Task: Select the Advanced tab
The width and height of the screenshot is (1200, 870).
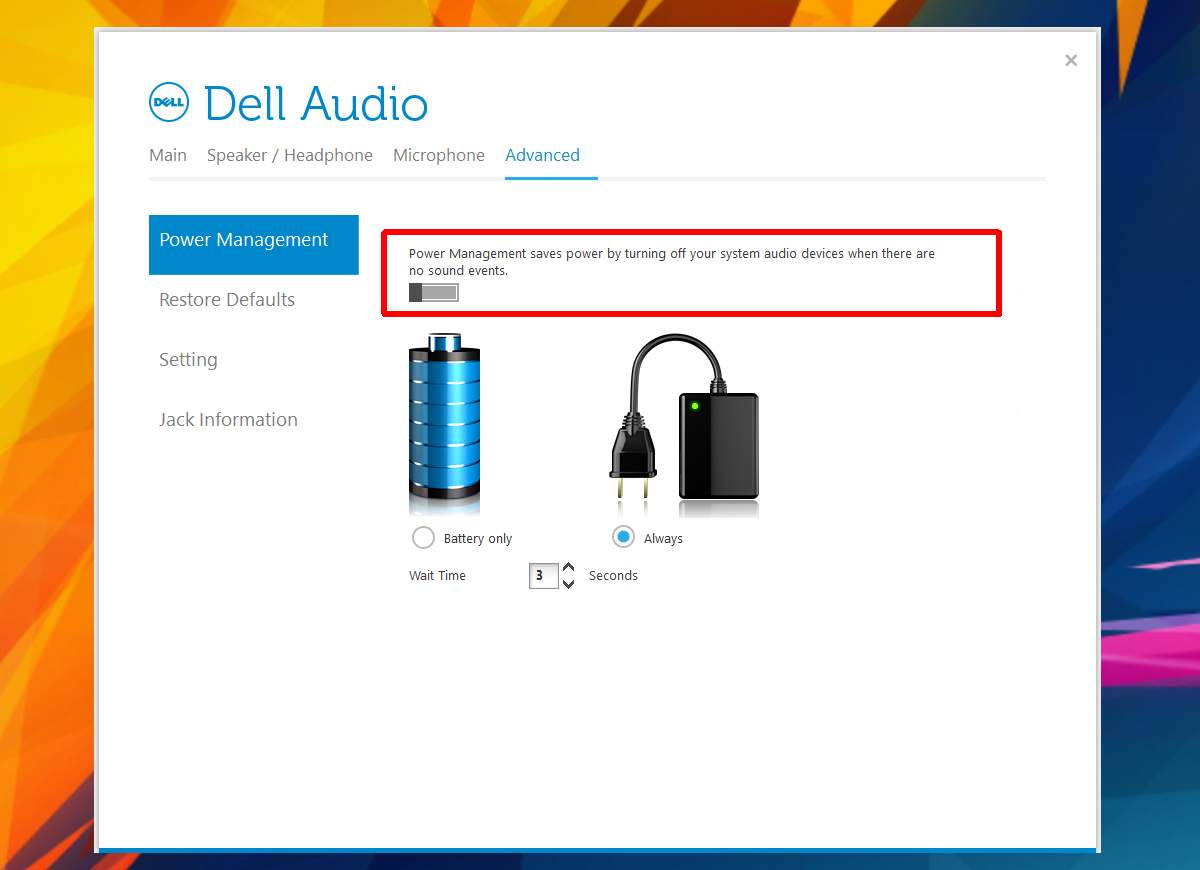Action: coord(543,155)
